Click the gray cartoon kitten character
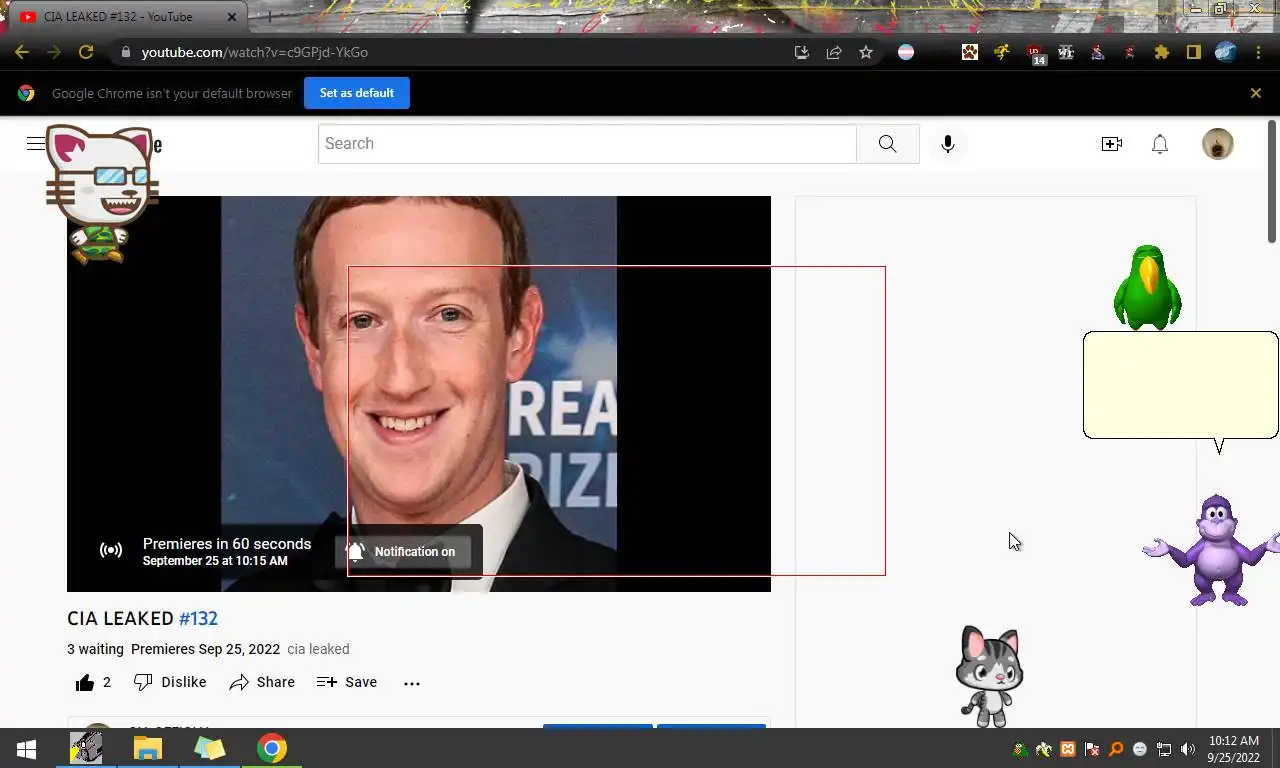Screen dimensions: 1280x768 pyautogui.click(x=989, y=677)
